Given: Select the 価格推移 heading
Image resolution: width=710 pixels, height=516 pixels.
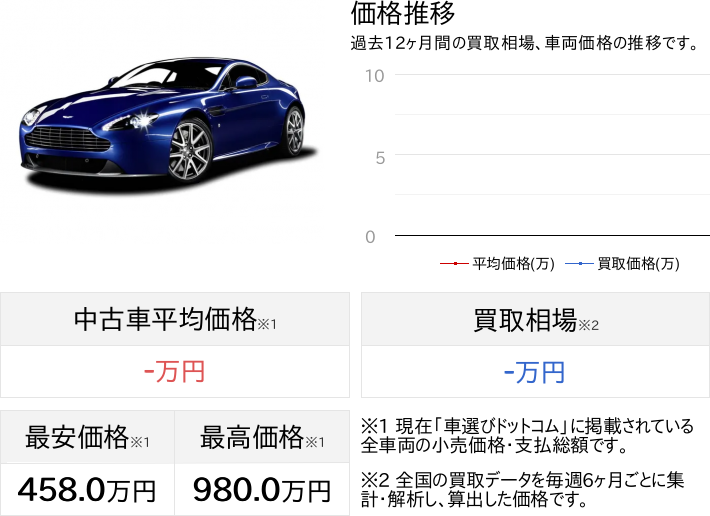Looking at the screenshot, I should pos(403,13).
